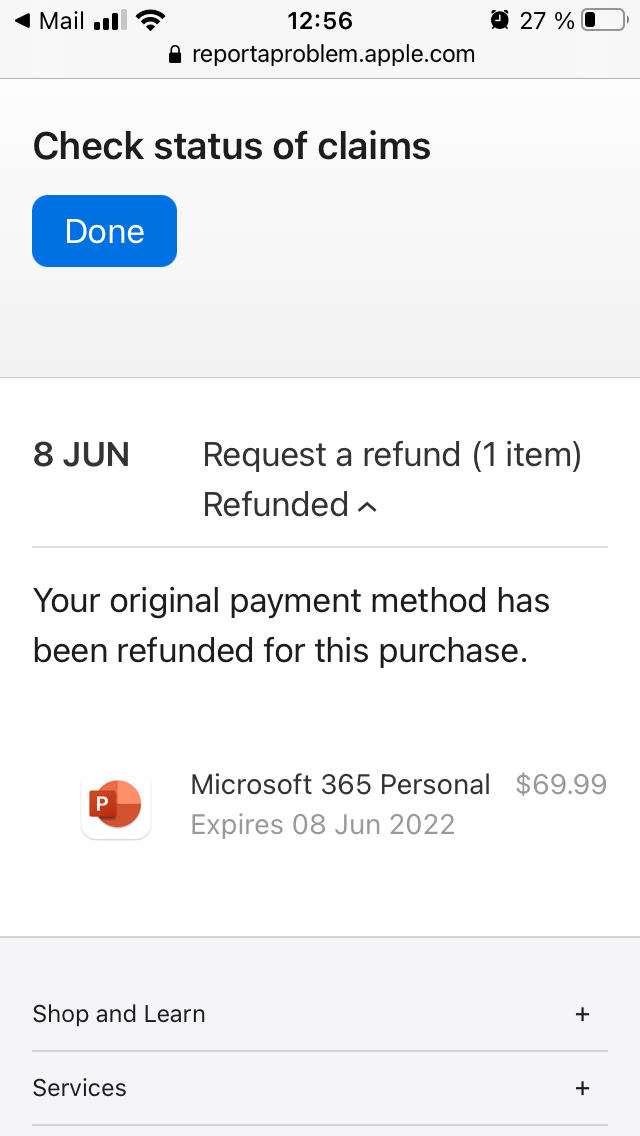Tap the back to Mail arrow
This screenshot has height=1136, width=640.
tap(22, 21)
